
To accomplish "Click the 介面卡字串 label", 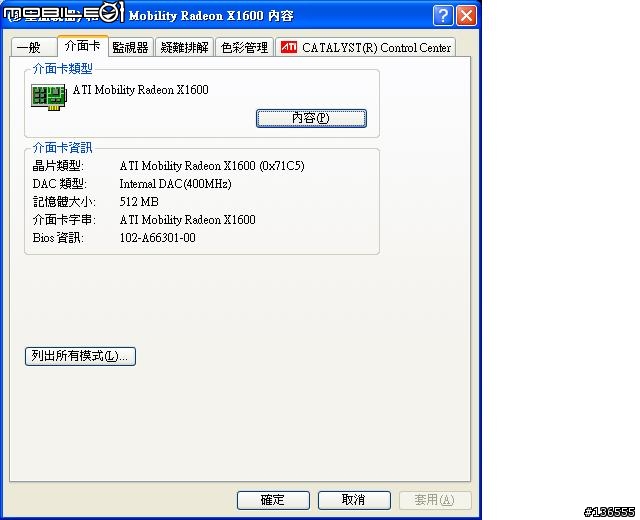I will pyautogui.click(x=64, y=220).
